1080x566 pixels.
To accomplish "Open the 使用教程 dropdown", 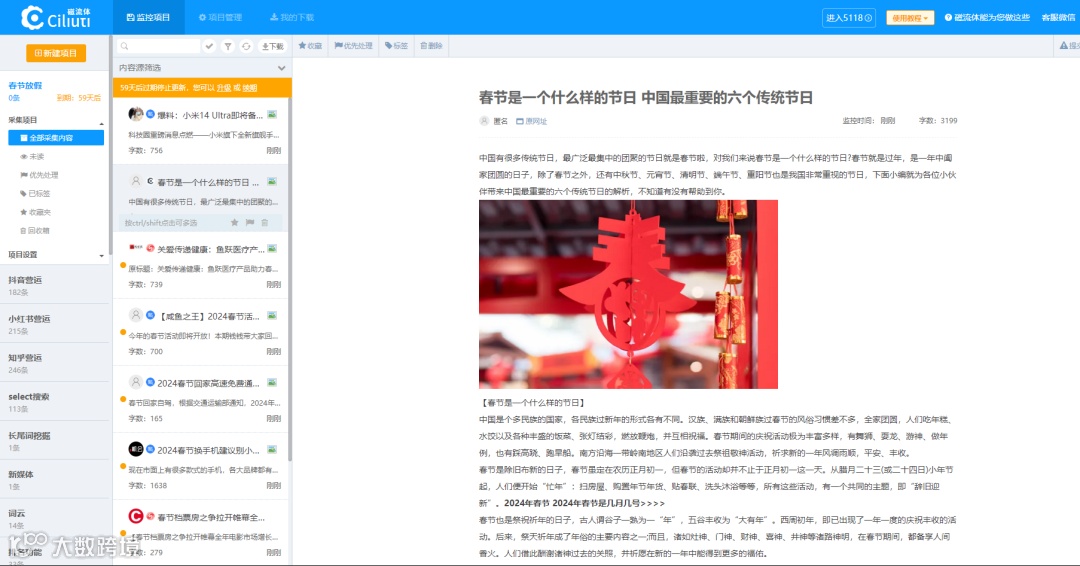I will tap(910, 18).
